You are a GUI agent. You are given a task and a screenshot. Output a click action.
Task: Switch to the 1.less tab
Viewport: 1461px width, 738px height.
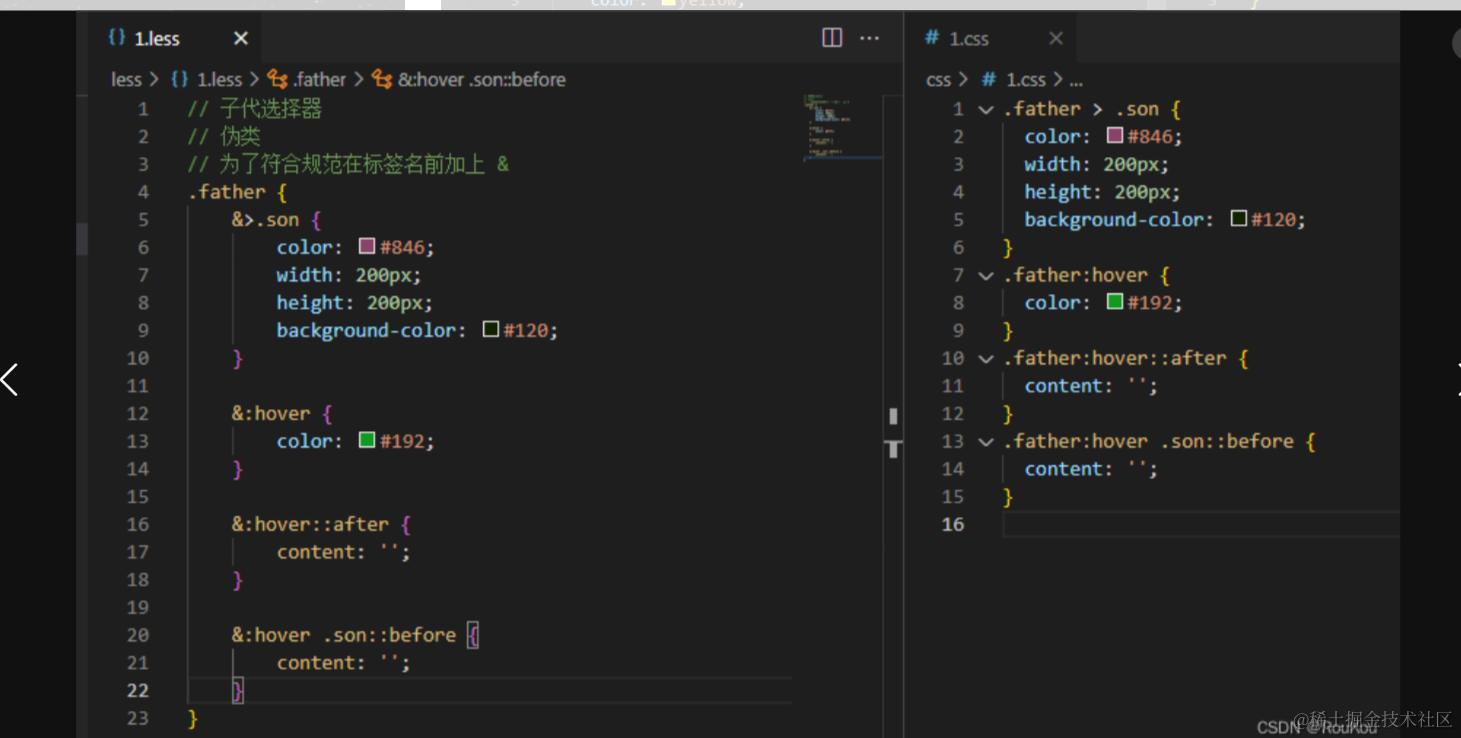(x=157, y=38)
